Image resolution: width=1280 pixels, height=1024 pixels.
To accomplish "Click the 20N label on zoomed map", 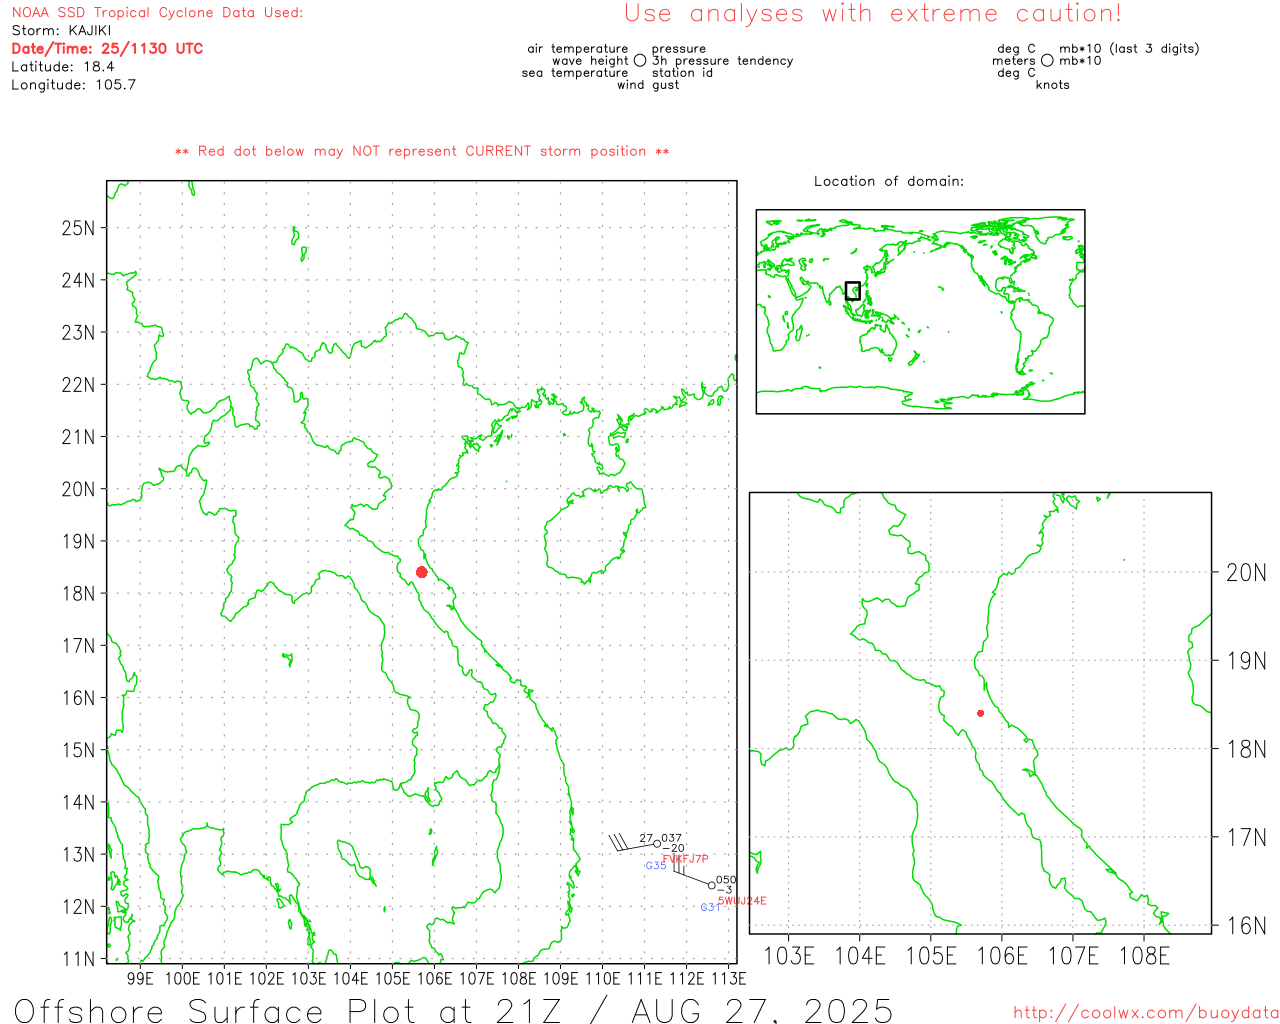I will tap(1246, 573).
